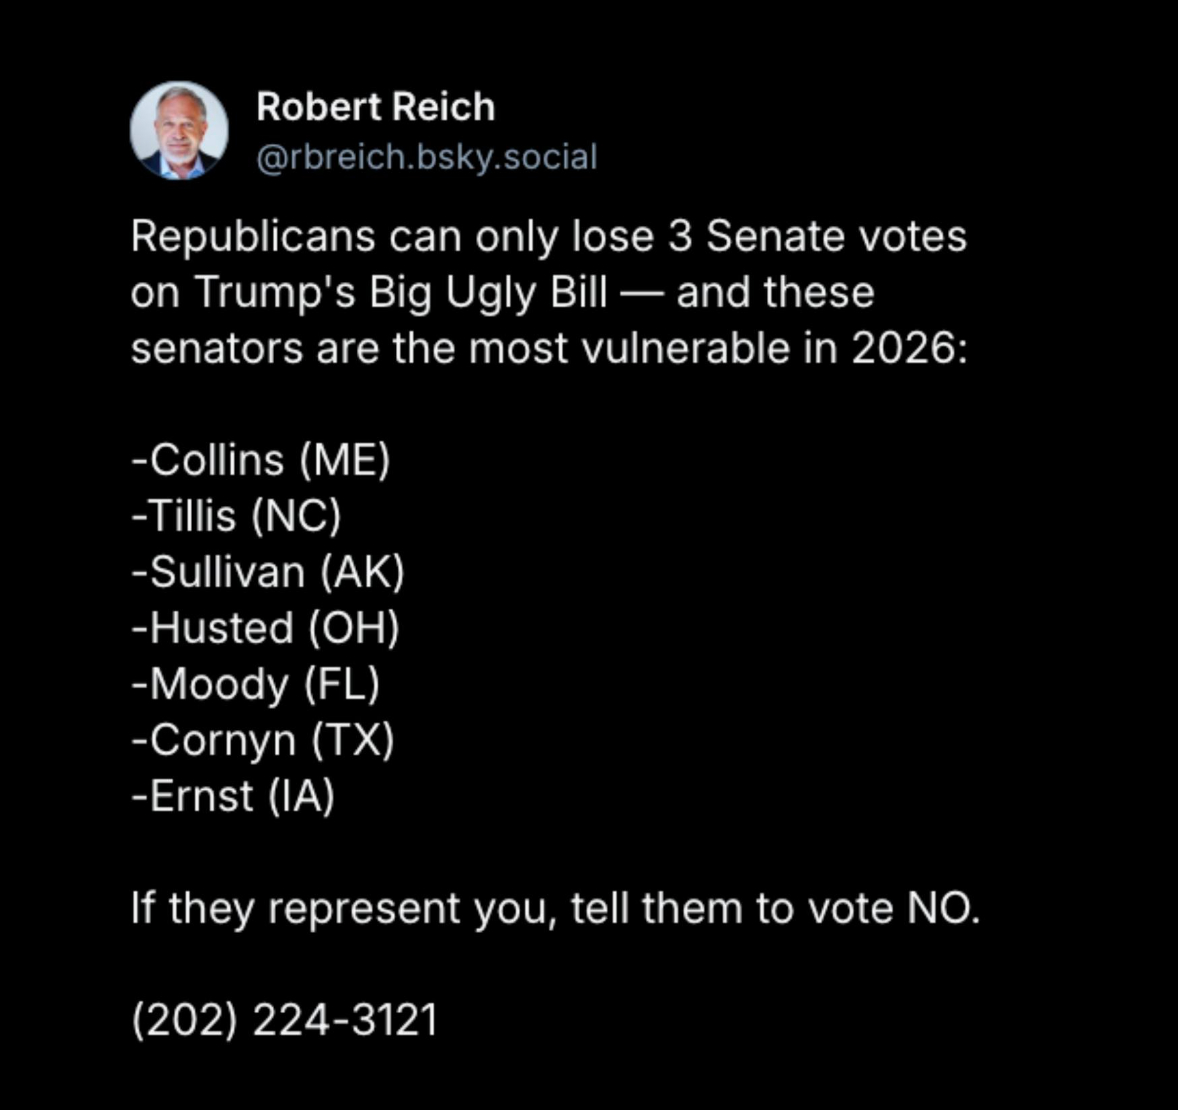Click the Husted (OH) list entry
Image resolution: width=1178 pixels, height=1110 pixels.
click(265, 628)
